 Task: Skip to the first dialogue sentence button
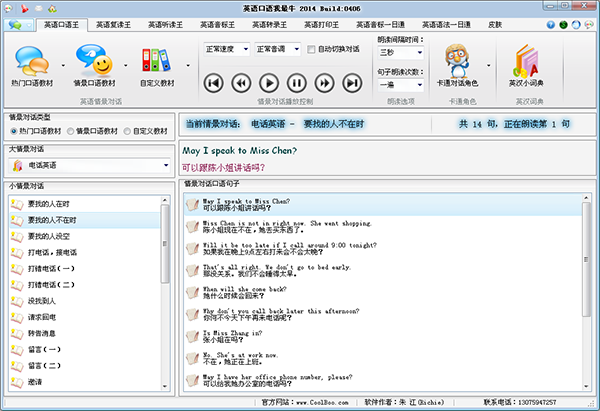[x=213, y=82]
